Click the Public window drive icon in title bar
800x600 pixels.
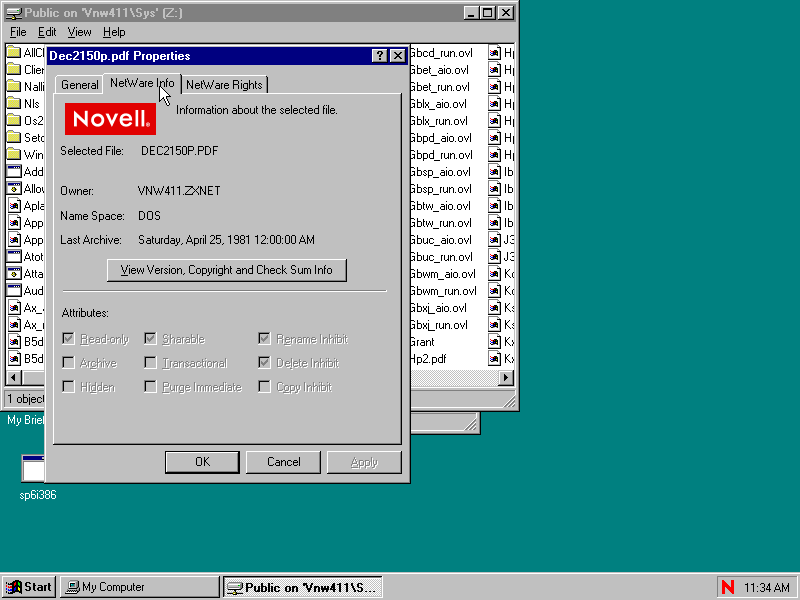[x=14, y=13]
